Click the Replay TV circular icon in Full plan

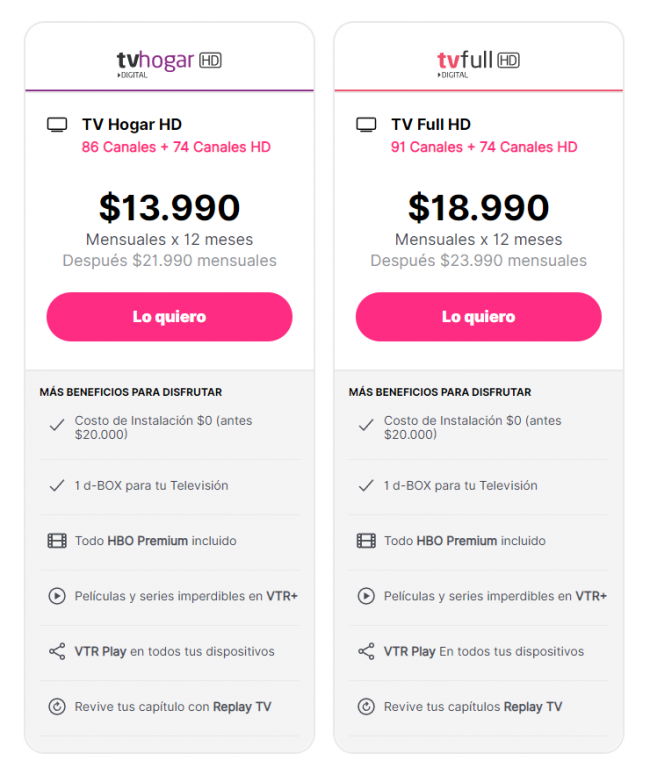point(366,707)
